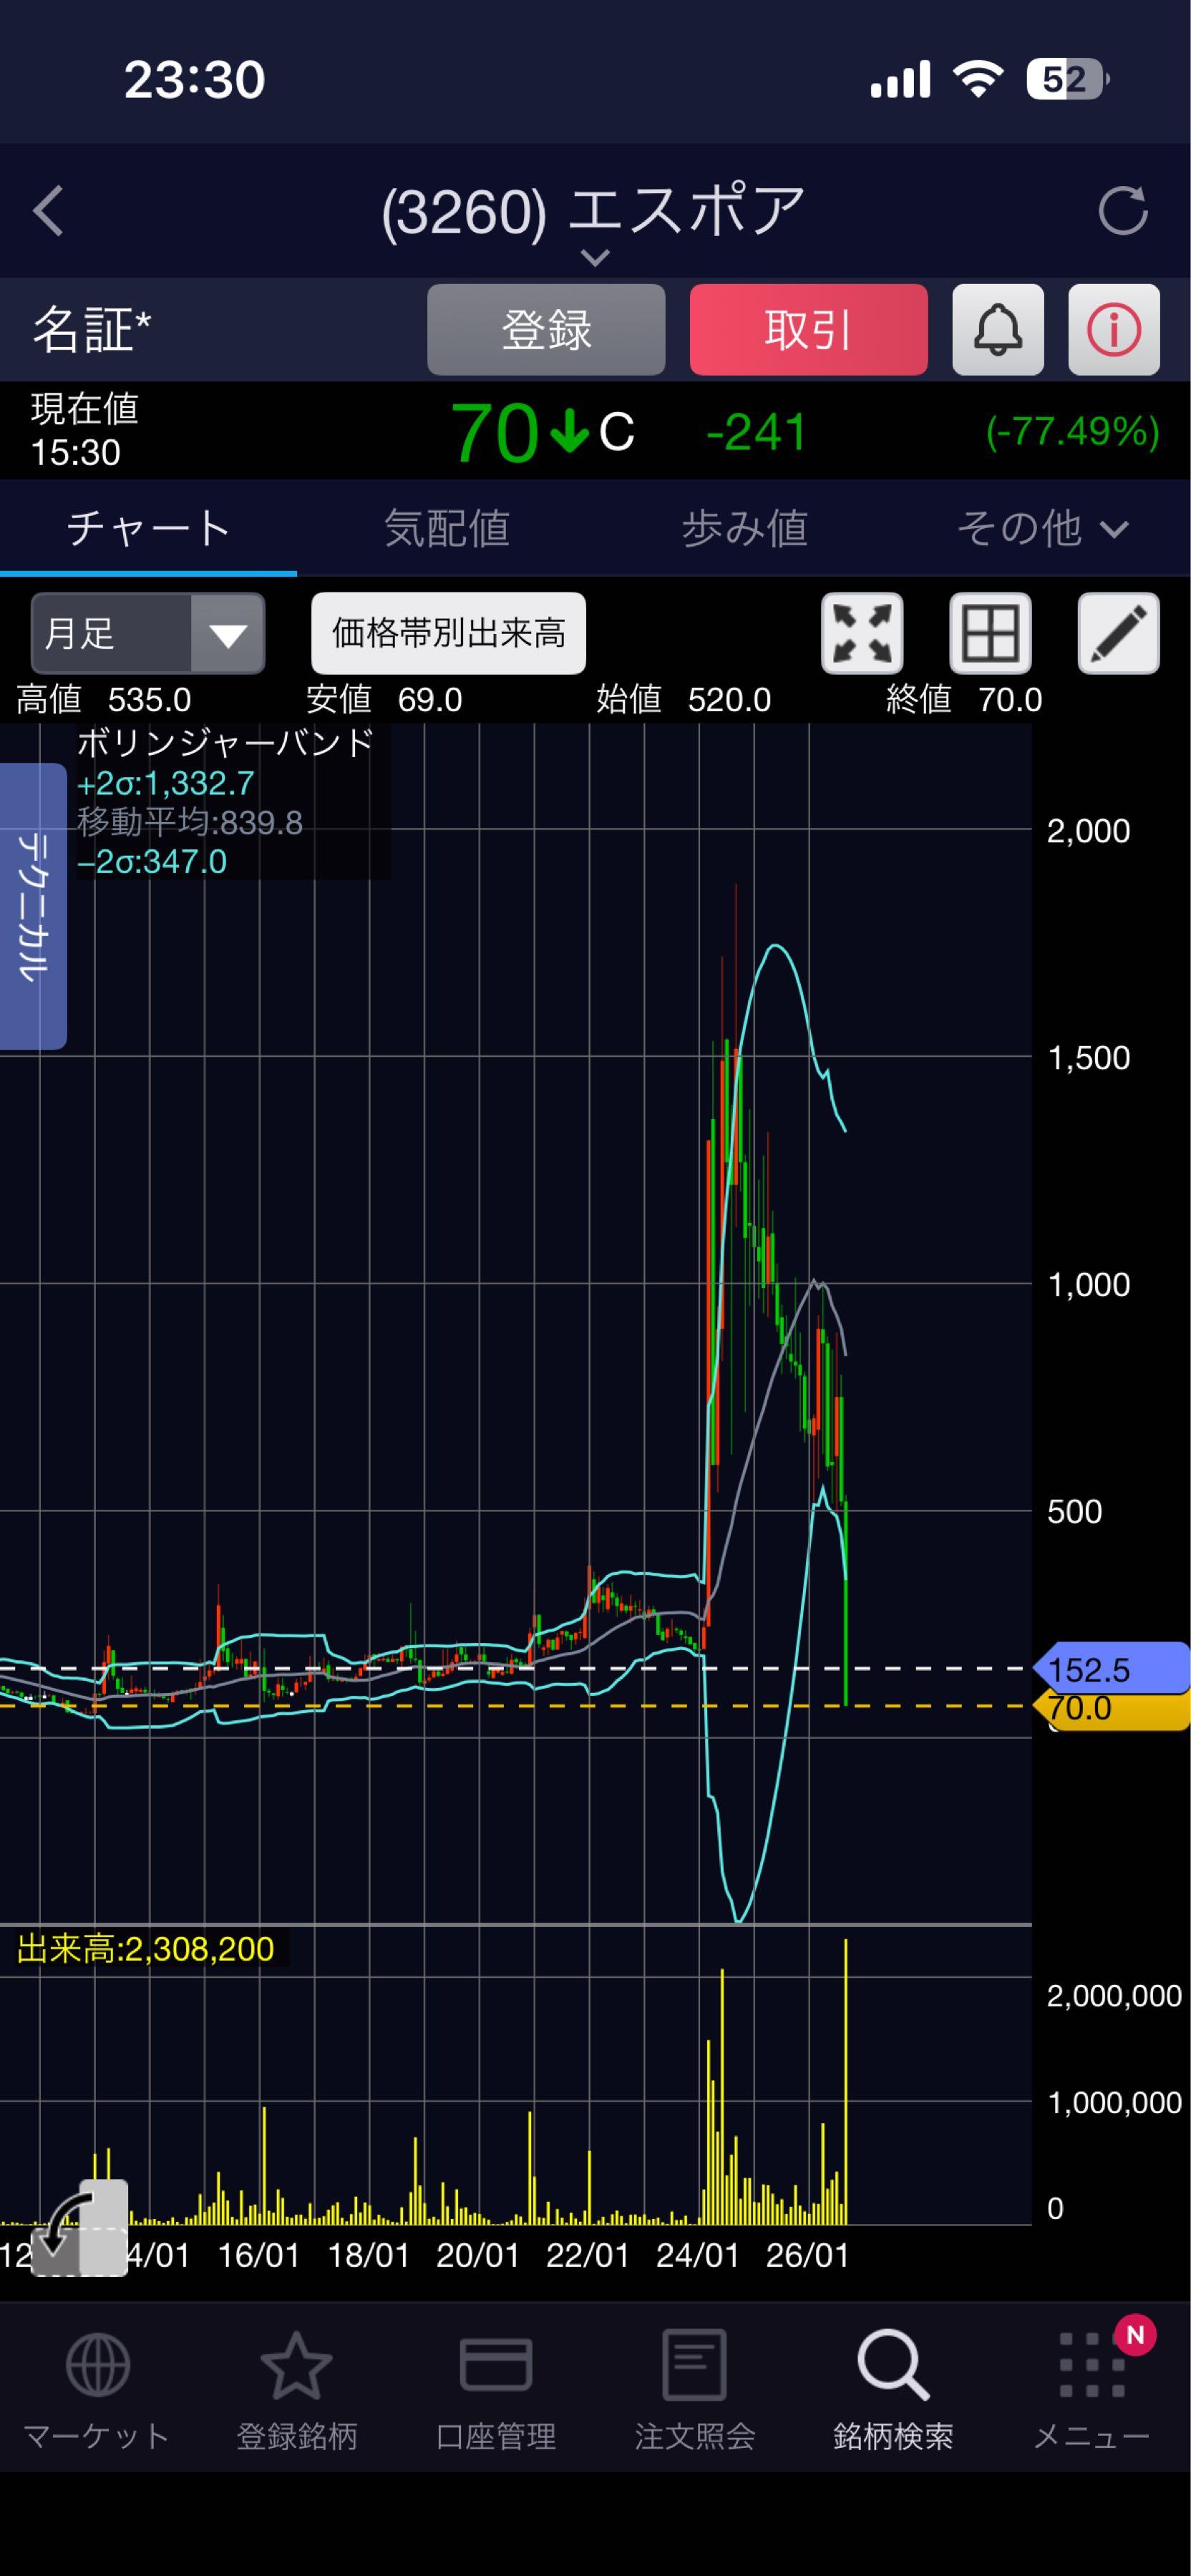Image resolution: width=1191 pixels, height=2576 pixels.
Task: Tap the 移動平均:839.8 value
Action: pyautogui.click(x=190, y=822)
